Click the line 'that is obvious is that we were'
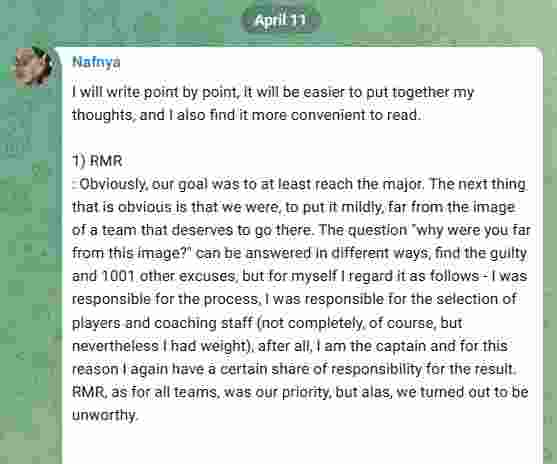Image resolution: width=557 pixels, height=464 pixels. (293, 207)
